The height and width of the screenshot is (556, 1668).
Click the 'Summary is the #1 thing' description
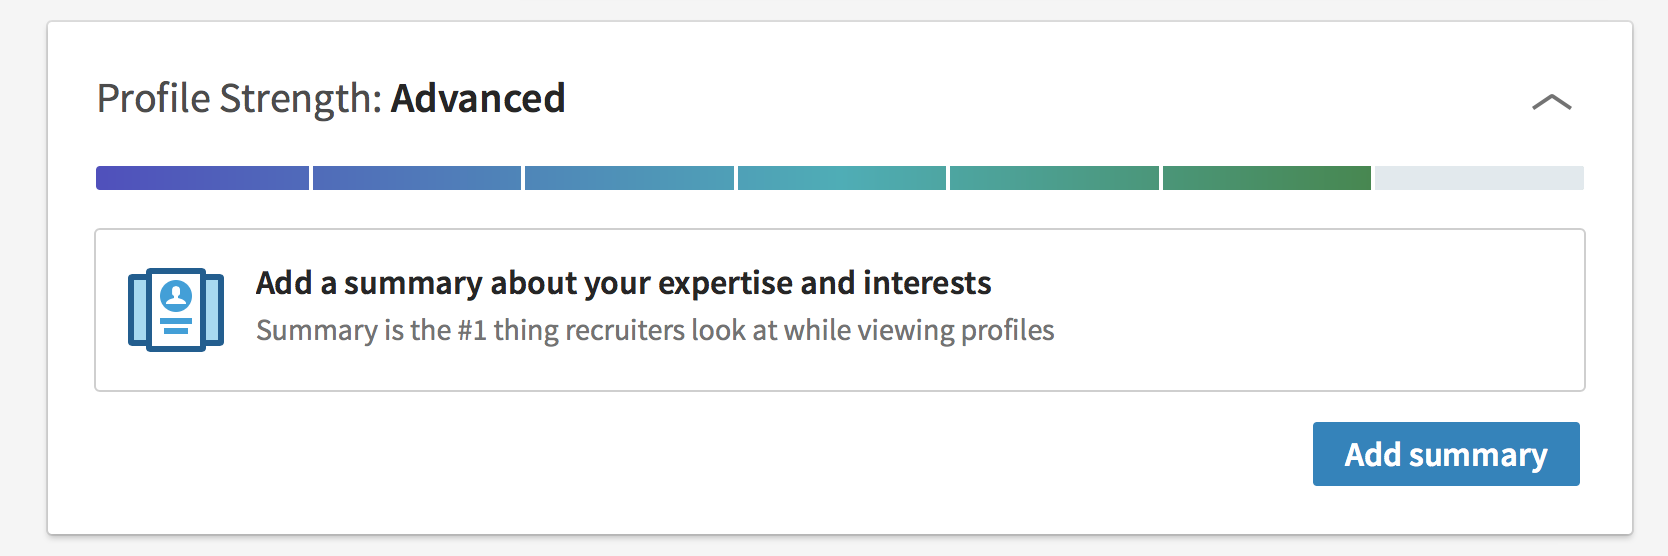pos(655,330)
